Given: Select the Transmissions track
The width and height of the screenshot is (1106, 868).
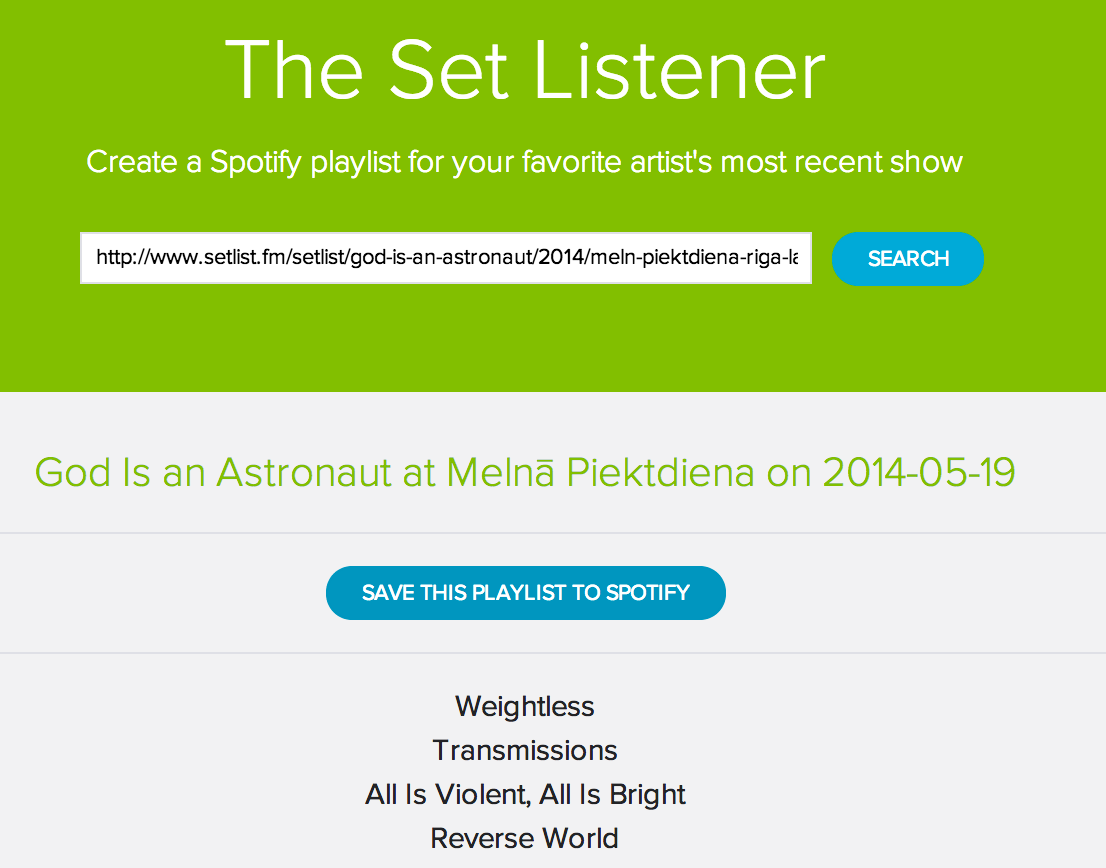Looking at the screenshot, I should point(525,751).
